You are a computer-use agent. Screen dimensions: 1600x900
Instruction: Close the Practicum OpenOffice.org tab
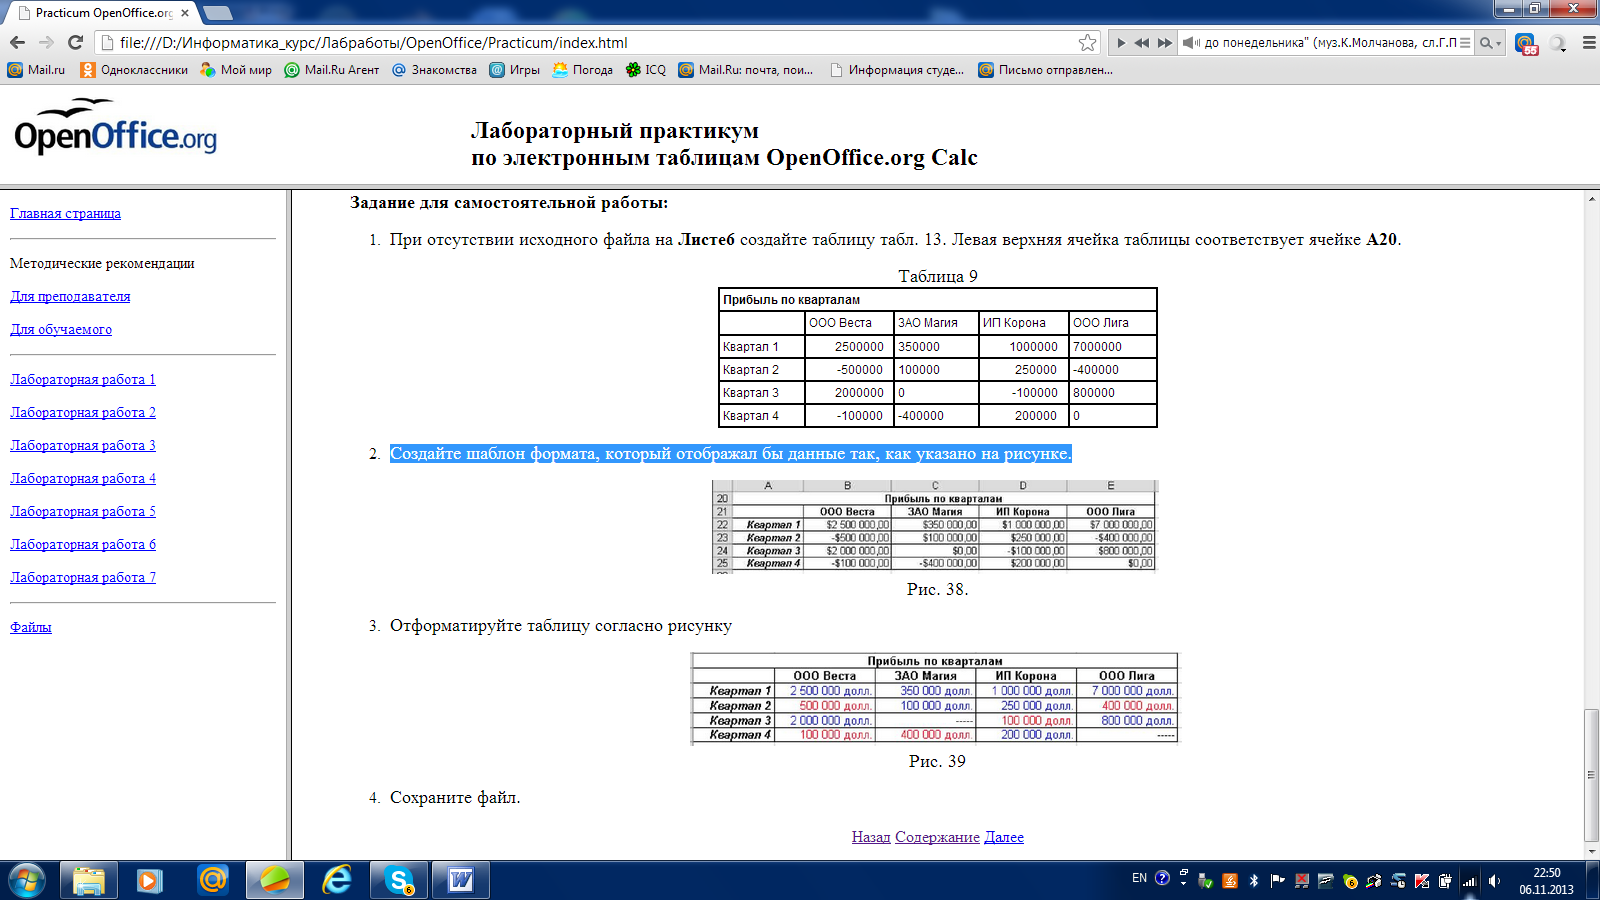pos(185,13)
